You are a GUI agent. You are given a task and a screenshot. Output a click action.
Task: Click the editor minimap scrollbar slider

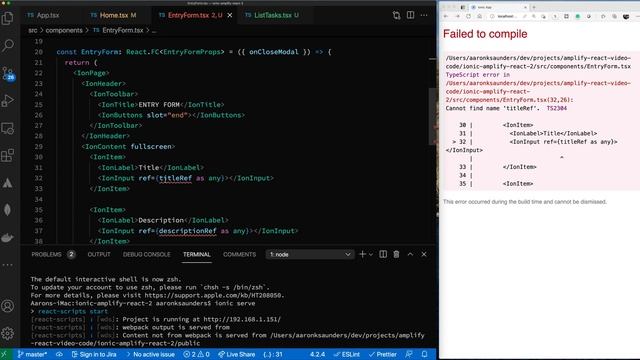coord(433,116)
